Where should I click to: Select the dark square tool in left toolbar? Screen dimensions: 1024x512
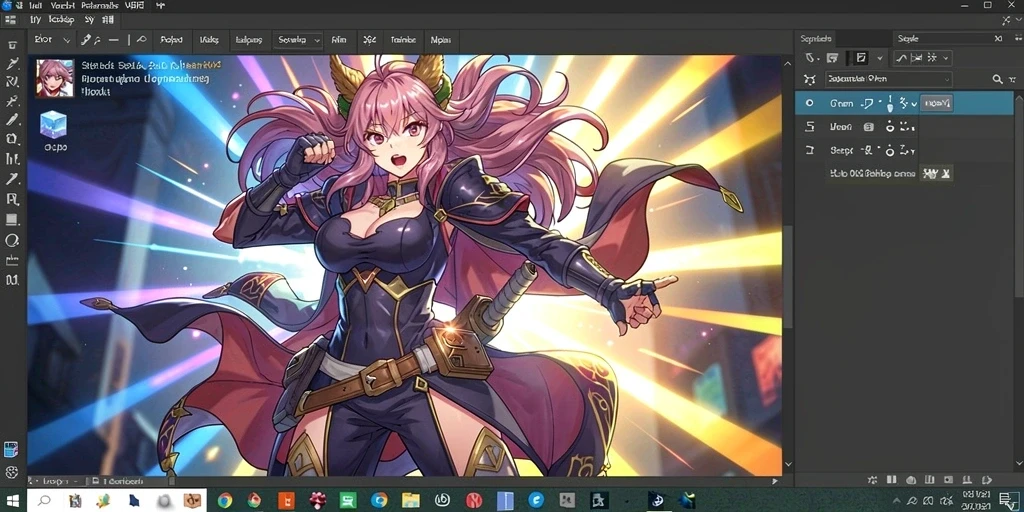[x=12, y=219]
